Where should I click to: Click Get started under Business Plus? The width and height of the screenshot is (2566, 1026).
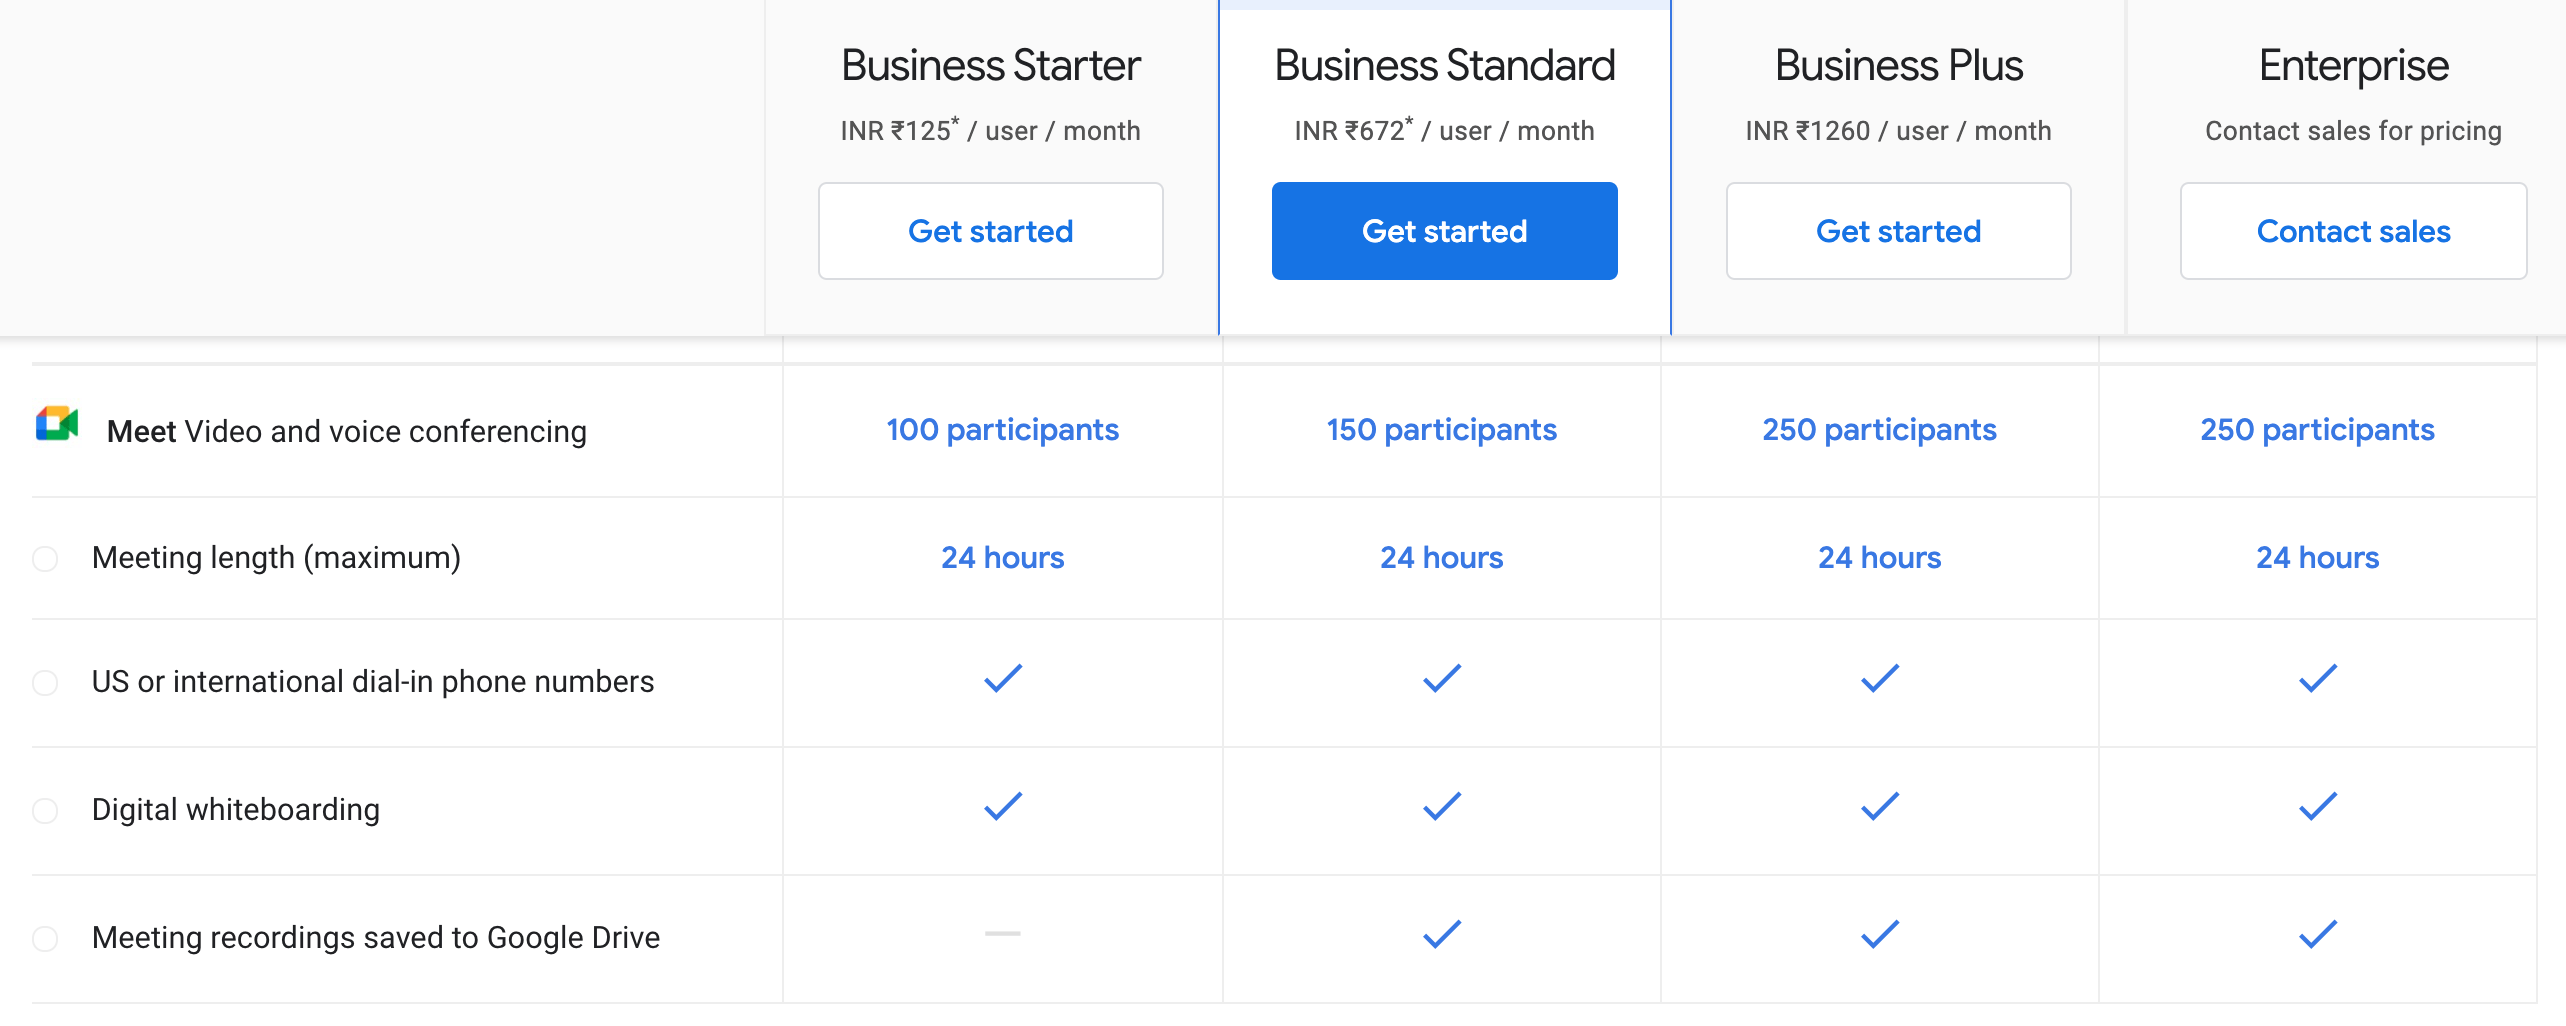[x=1896, y=230]
